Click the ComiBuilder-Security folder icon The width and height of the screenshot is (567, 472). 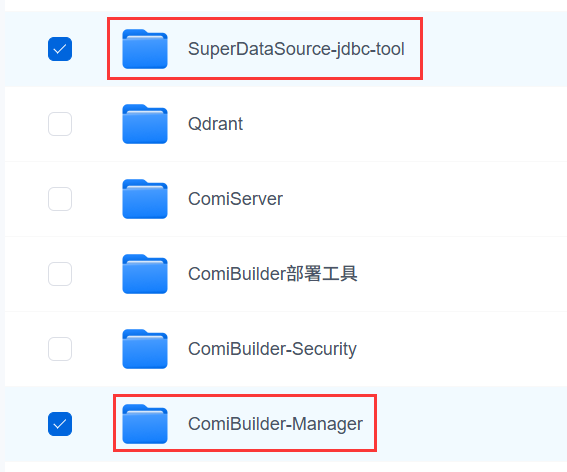click(145, 349)
